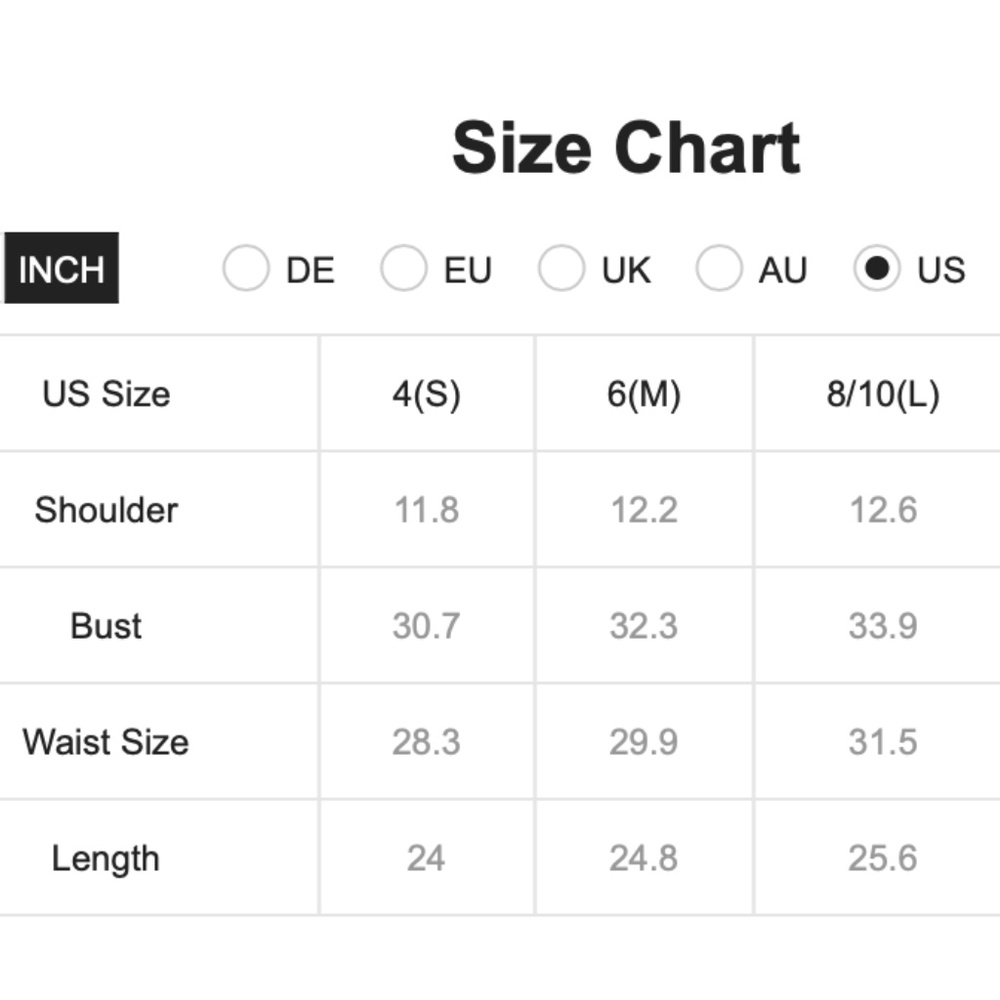The height and width of the screenshot is (1000, 1000).
Task: Select the EU size radio button
Action: click(403, 268)
